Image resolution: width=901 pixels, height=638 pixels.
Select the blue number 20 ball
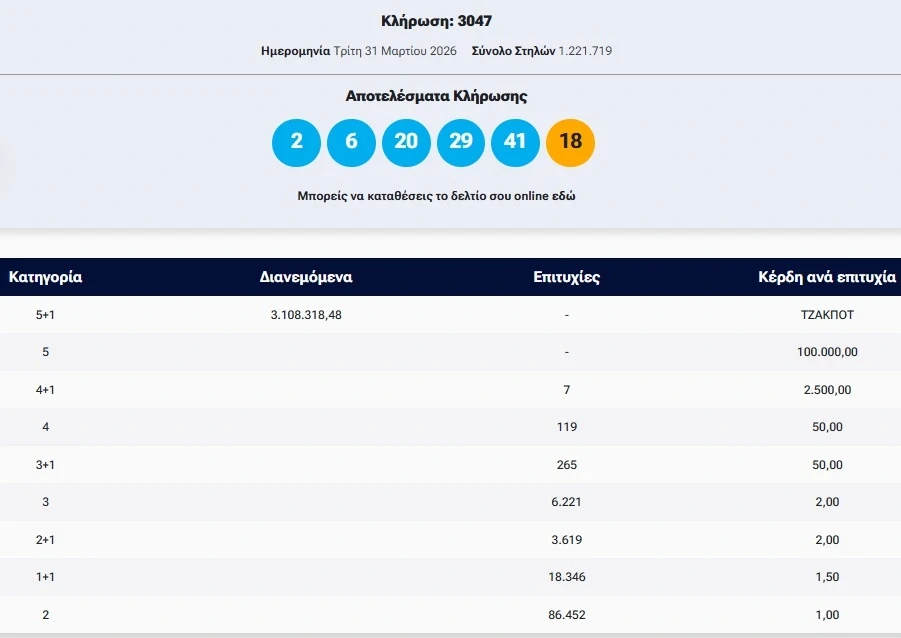pos(406,142)
